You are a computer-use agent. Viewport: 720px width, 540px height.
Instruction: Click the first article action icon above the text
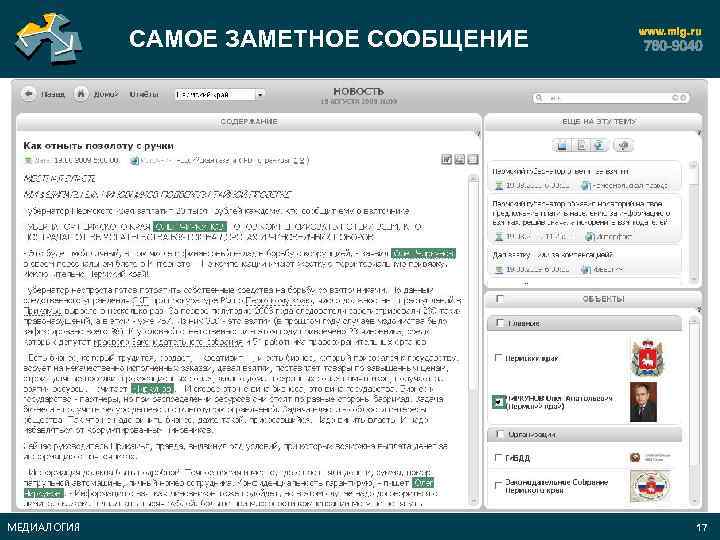pyautogui.click(x=446, y=159)
